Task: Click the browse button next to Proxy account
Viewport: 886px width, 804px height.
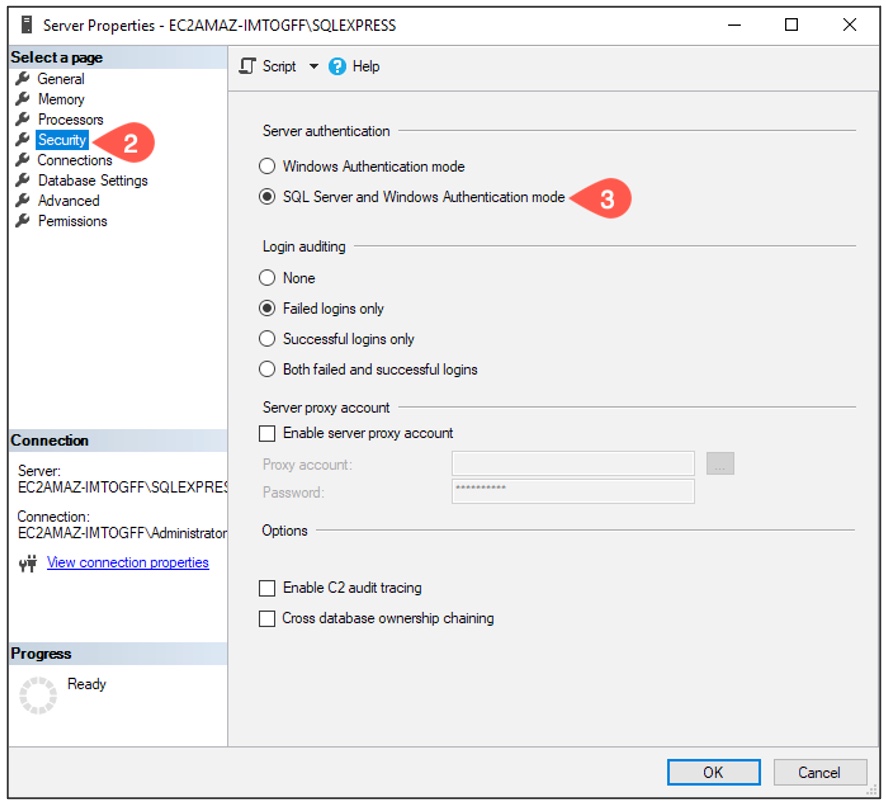Action: [x=720, y=463]
